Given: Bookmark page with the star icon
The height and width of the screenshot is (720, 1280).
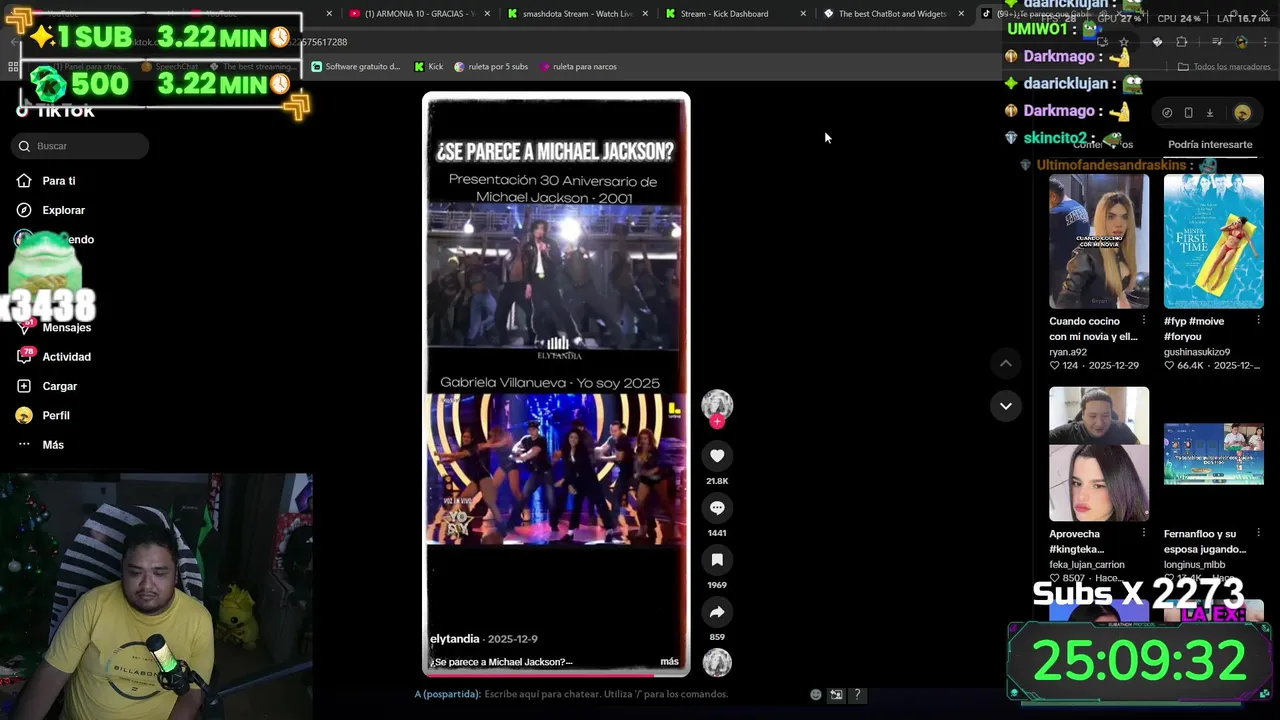Looking at the screenshot, I should click(x=1123, y=42).
